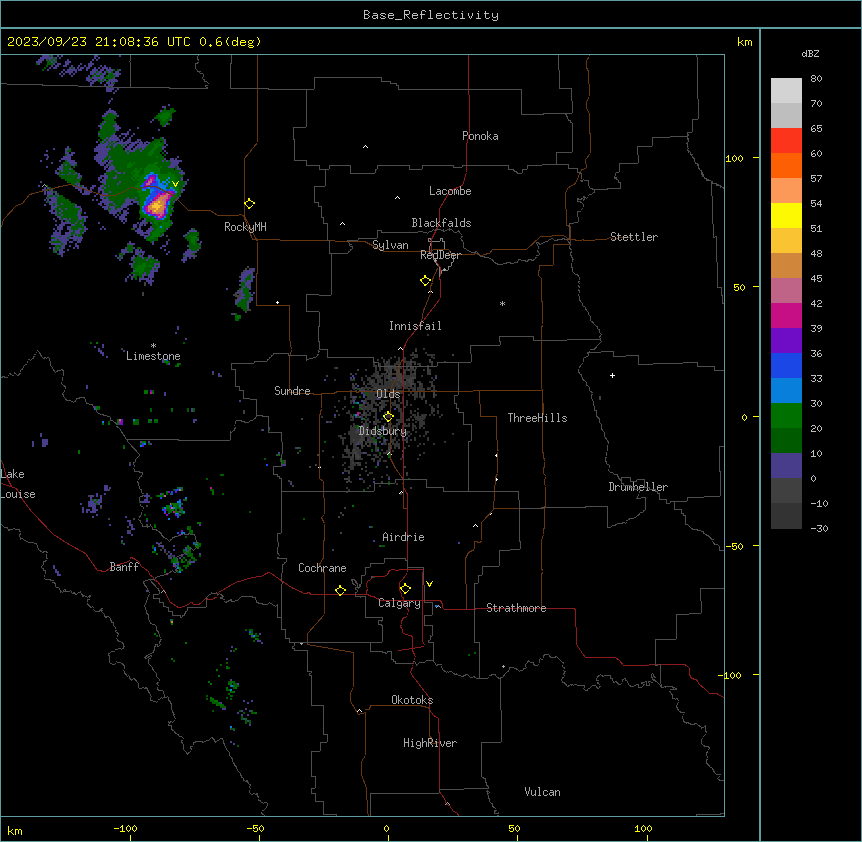Click the 80 value in the dBZ legend

pyautogui.click(x=816, y=79)
